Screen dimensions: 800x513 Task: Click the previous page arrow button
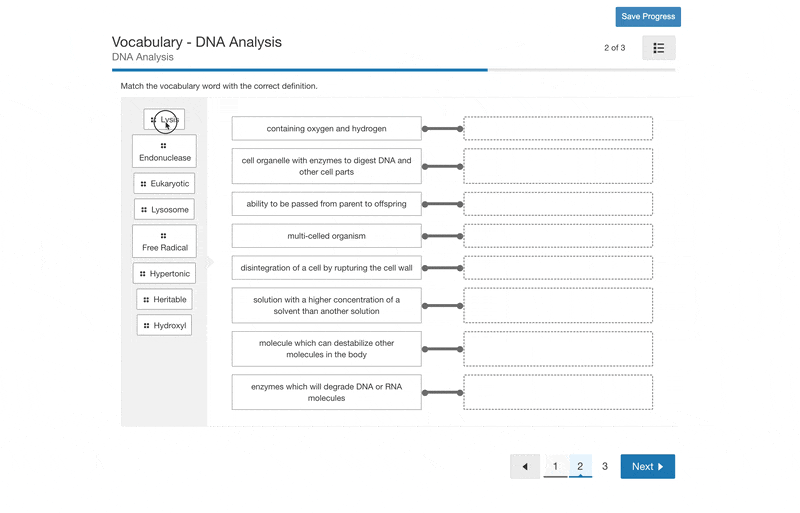pyautogui.click(x=525, y=467)
